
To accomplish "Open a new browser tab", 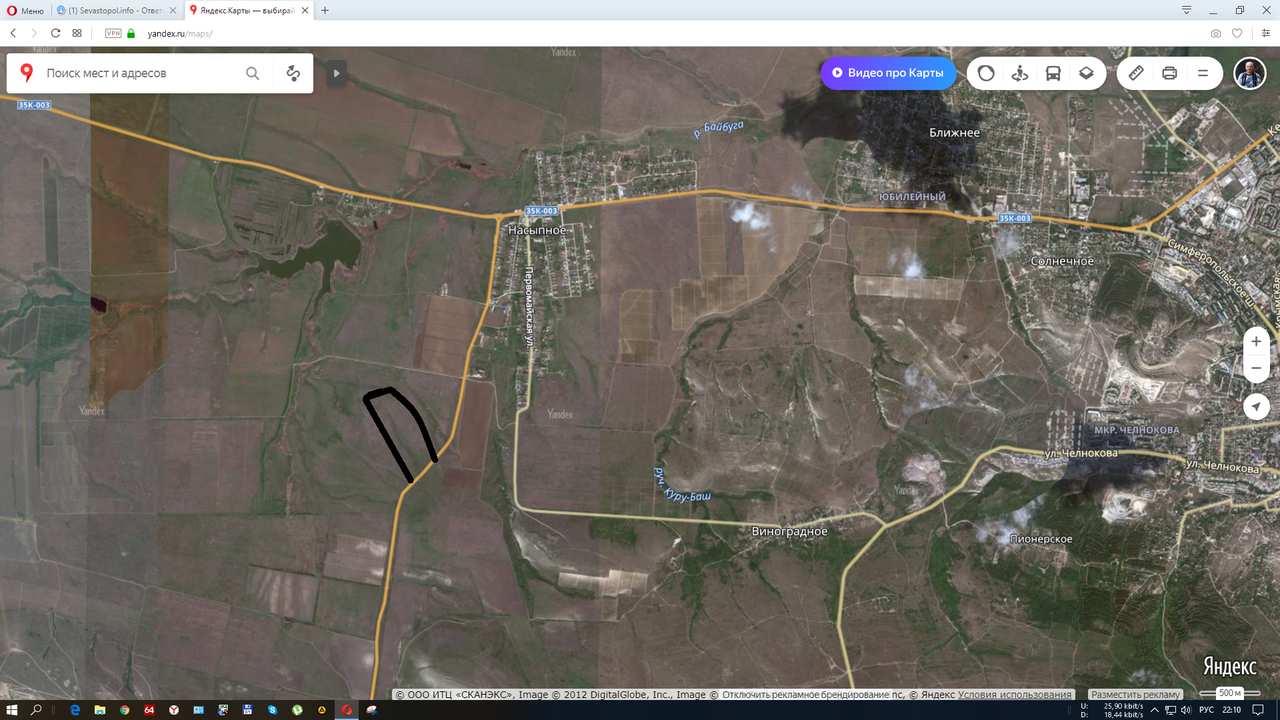I will click(x=325, y=10).
